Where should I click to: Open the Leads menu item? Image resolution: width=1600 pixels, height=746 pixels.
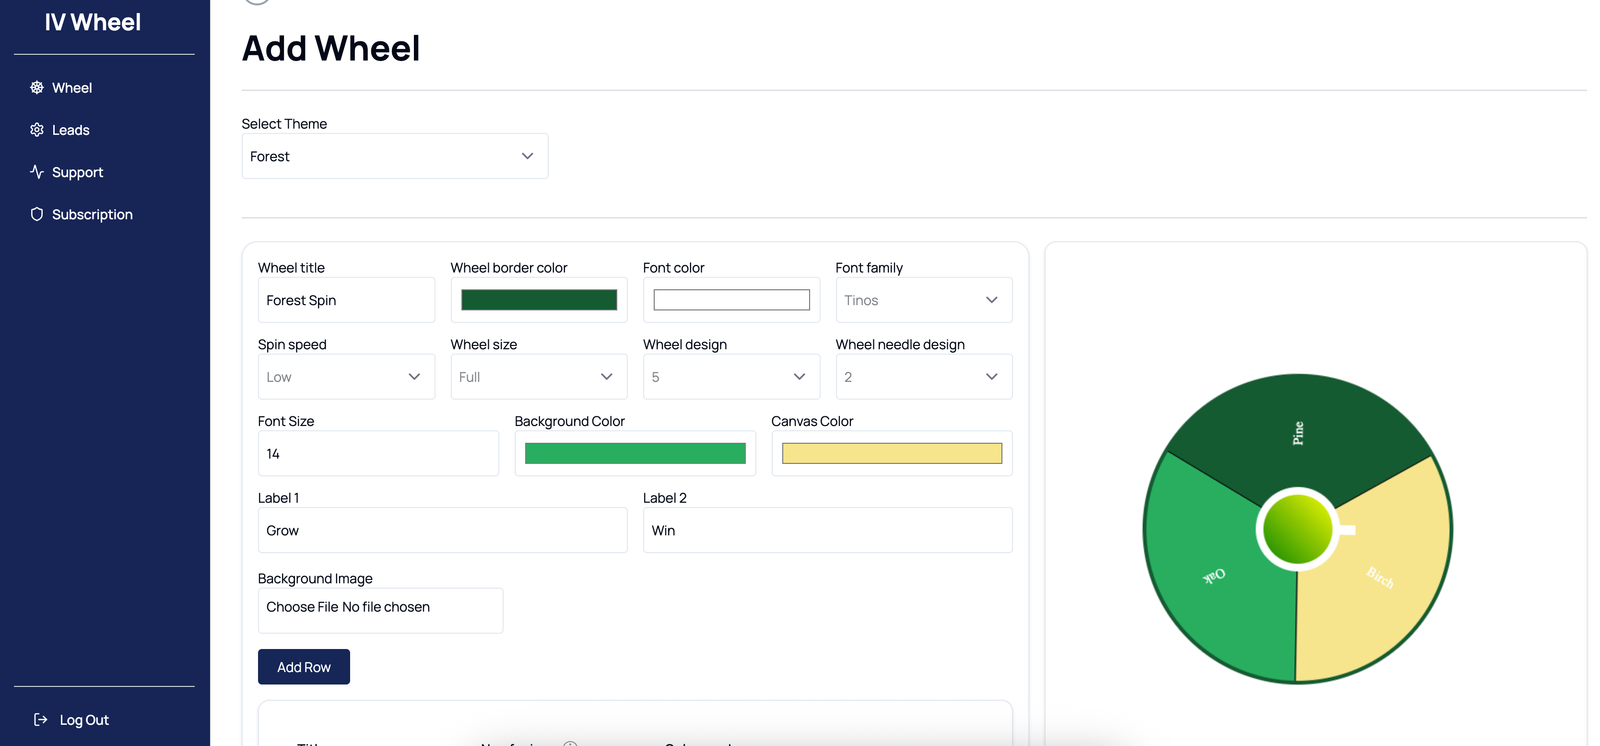(x=71, y=130)
